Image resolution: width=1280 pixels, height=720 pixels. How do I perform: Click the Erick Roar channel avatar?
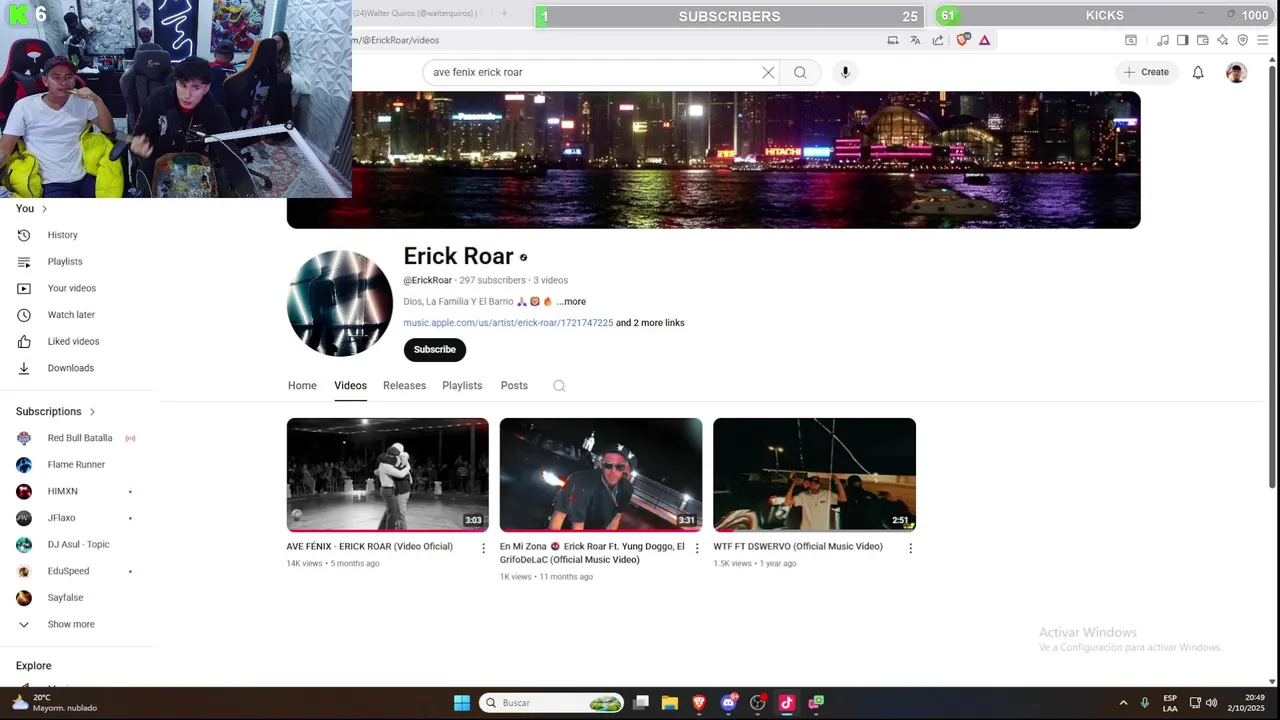340,303
